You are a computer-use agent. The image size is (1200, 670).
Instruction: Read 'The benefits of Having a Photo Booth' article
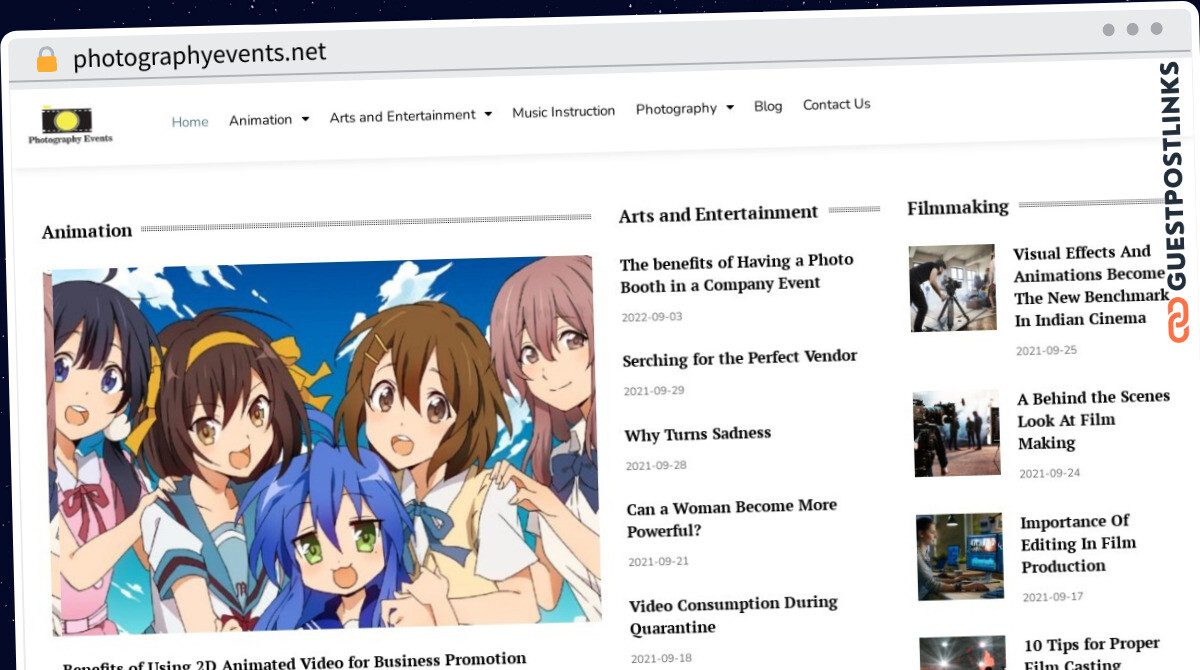[737, 273]
